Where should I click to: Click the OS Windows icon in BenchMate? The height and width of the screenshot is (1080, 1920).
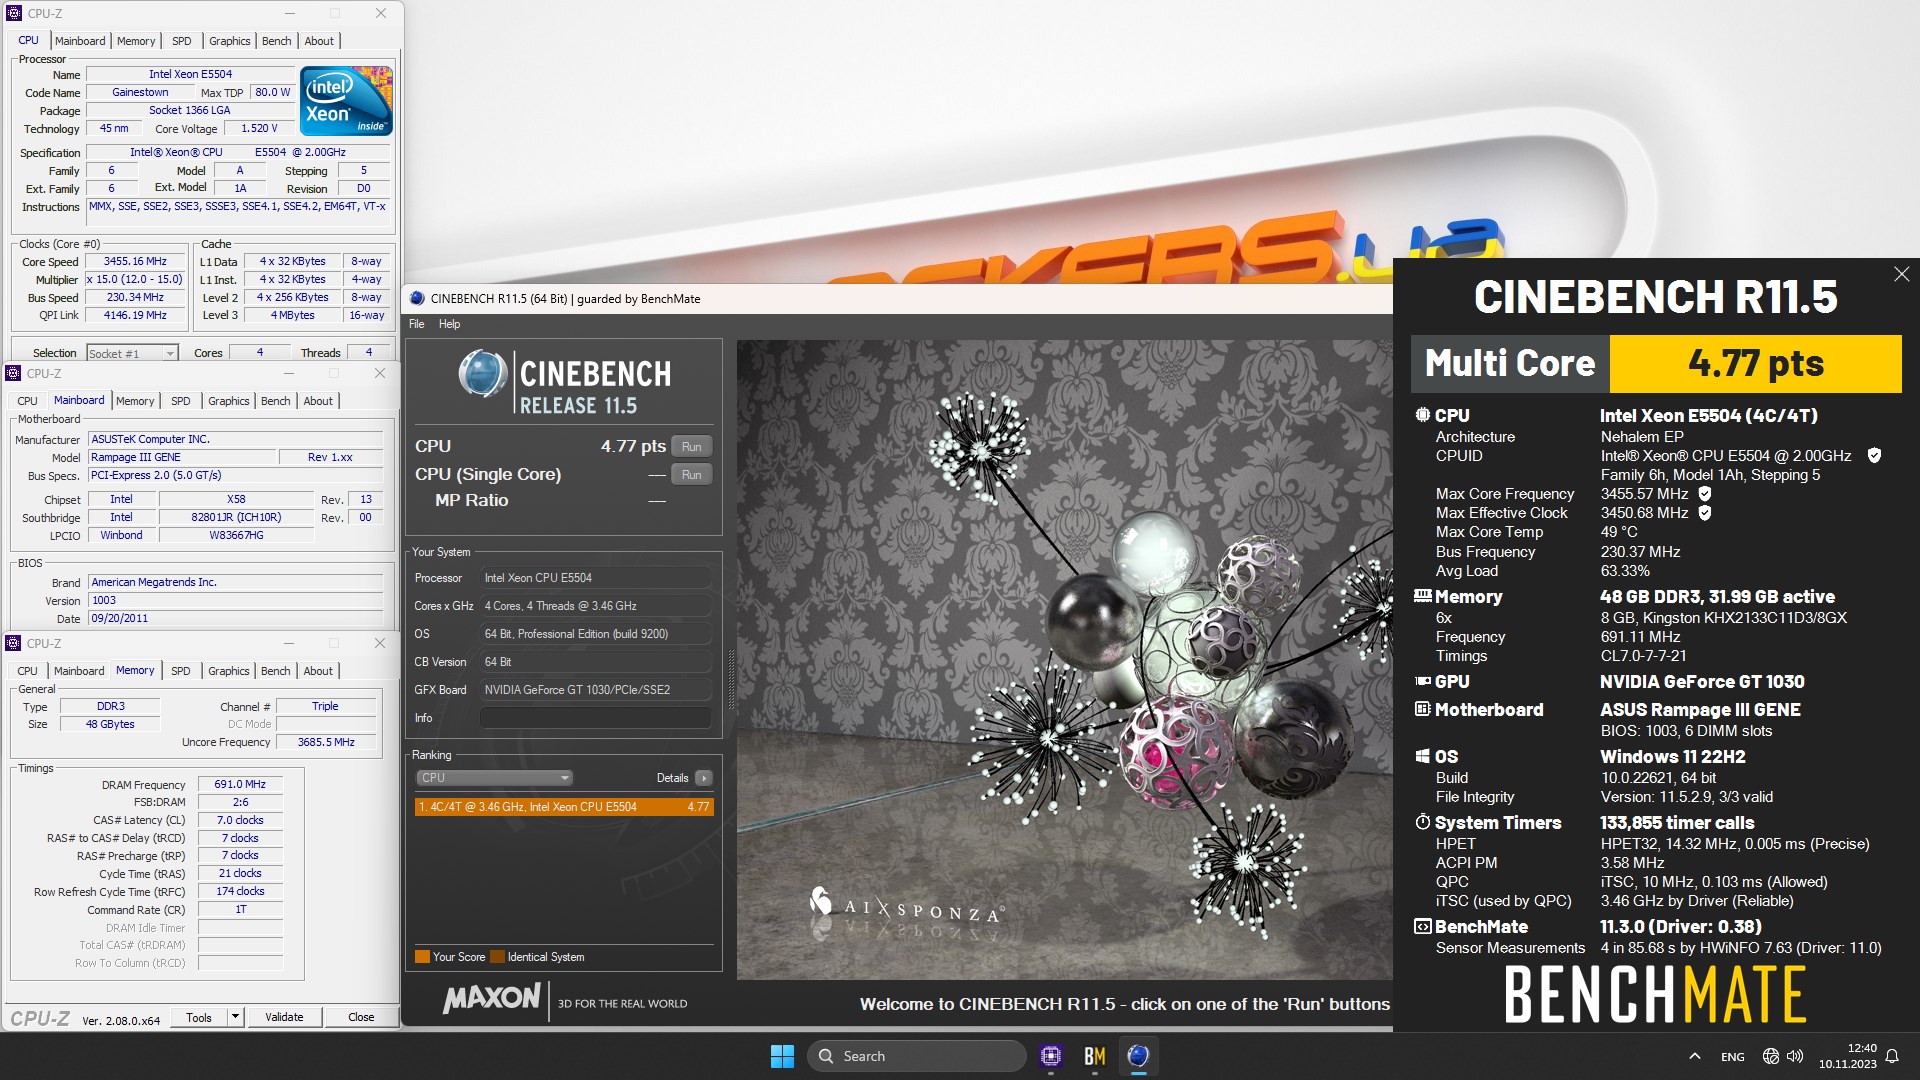coord(1422,756)
